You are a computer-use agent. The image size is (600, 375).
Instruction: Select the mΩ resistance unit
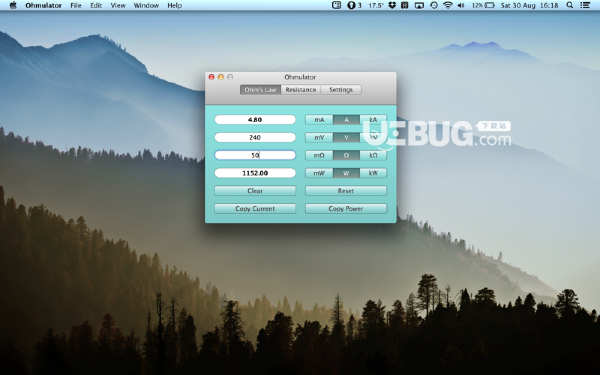[x=319, y=155]
